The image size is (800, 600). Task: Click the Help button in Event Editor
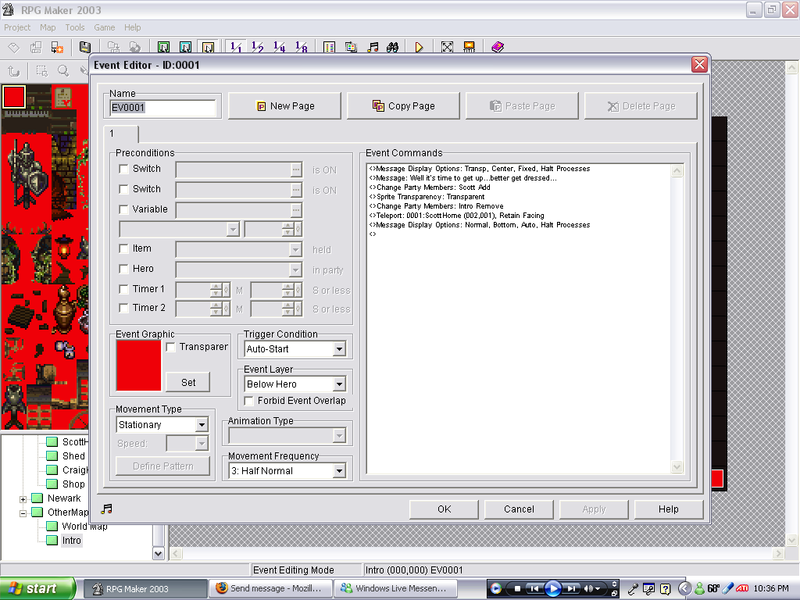(x=668, y=509)
